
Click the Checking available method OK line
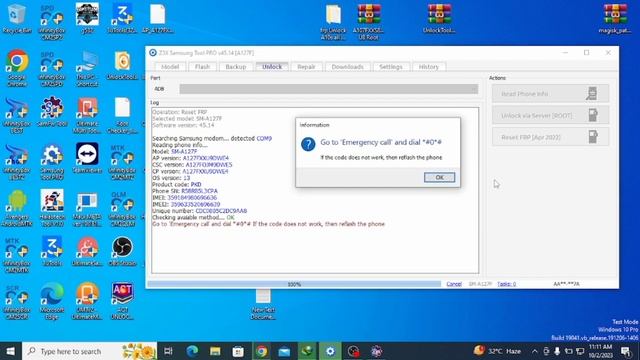(x=193, y=218)
